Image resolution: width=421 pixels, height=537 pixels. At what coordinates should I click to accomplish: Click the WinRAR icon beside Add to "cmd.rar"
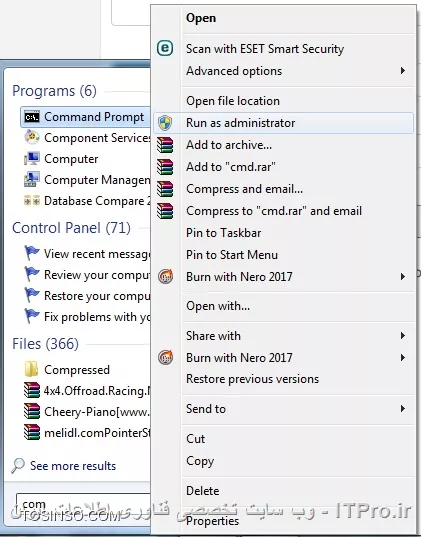click(165, 167)
